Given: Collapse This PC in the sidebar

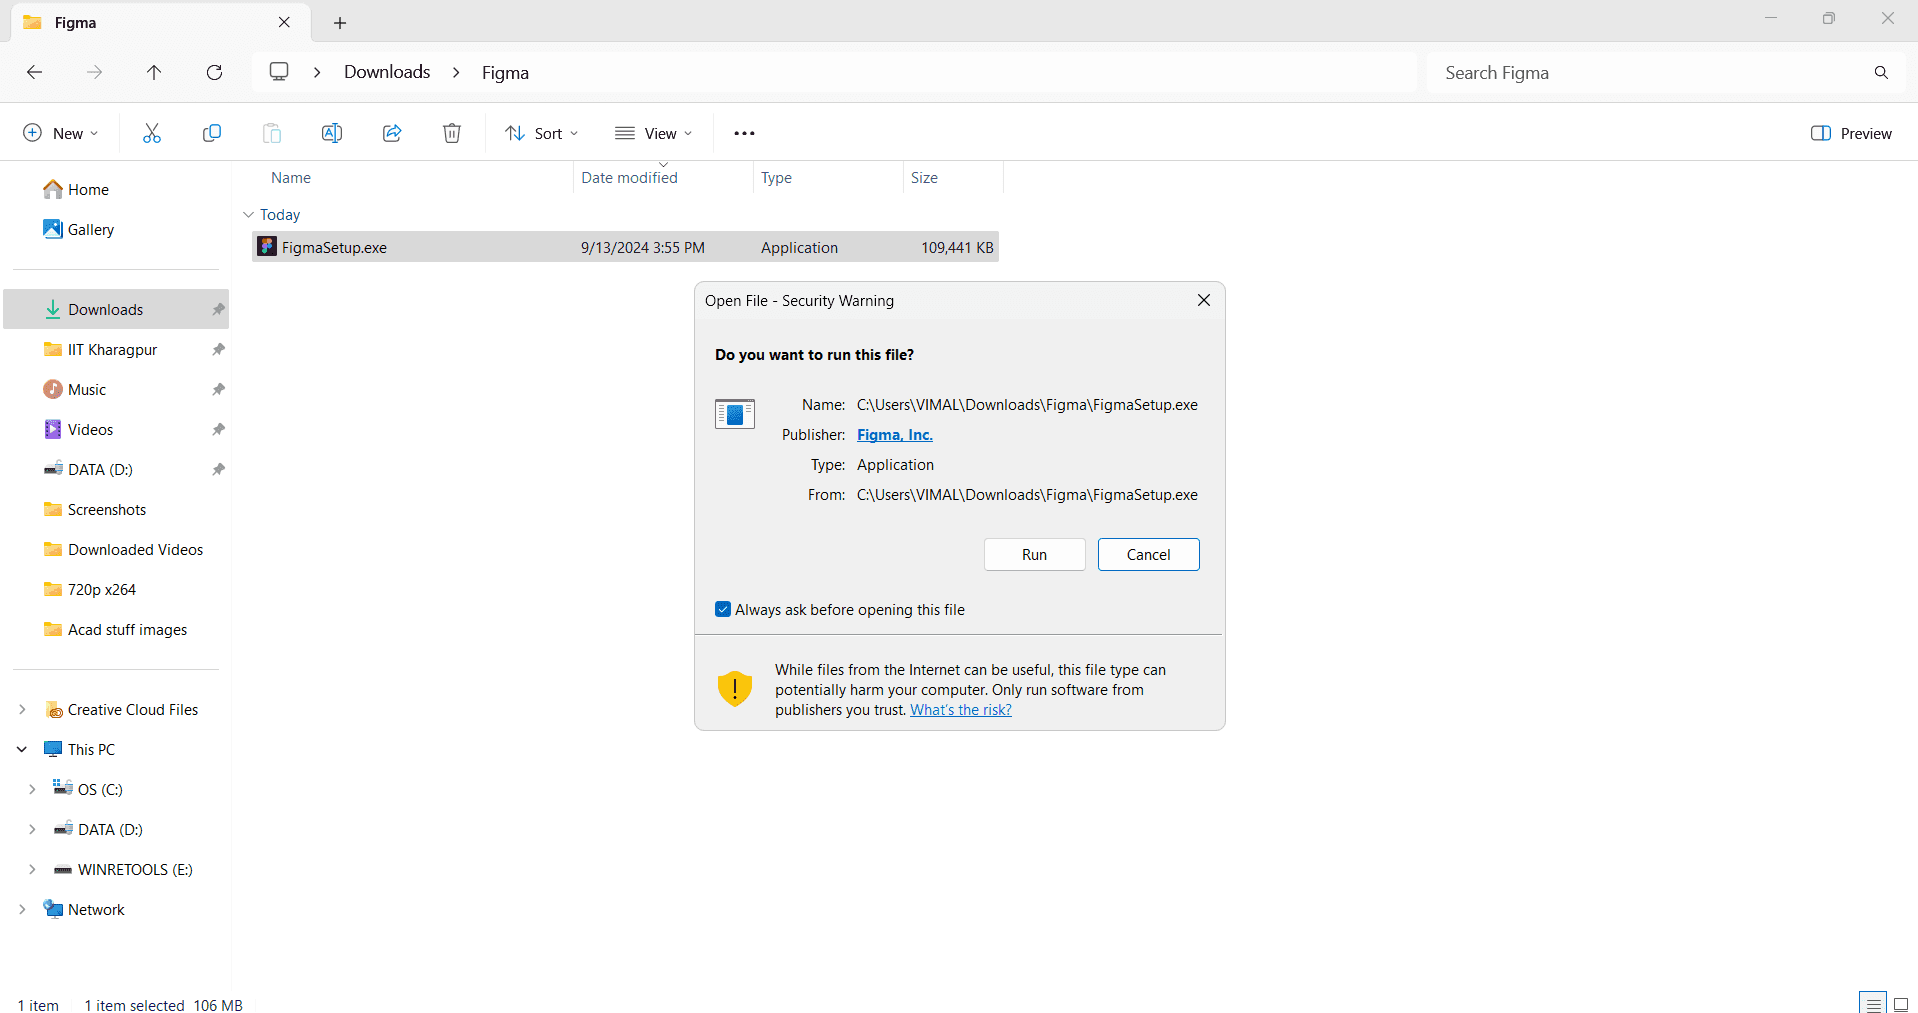Looking at the screenshot, I should point(21,748).
